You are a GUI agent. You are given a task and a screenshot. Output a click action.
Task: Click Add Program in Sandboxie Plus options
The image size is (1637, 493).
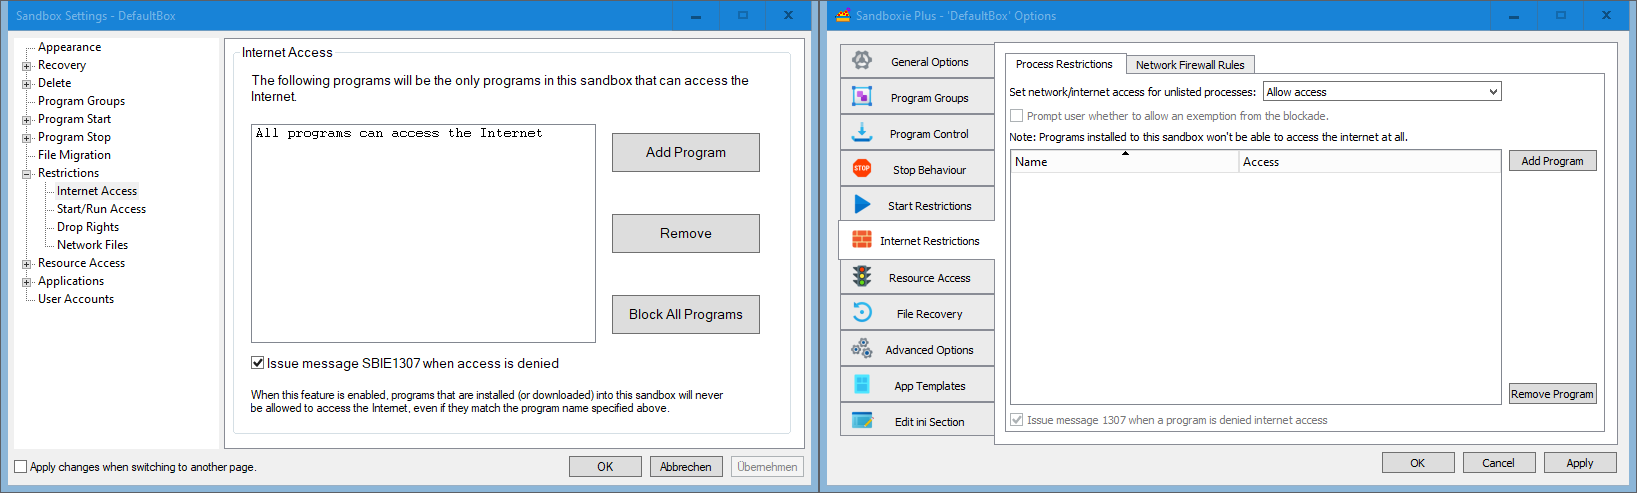point(1552,161)
